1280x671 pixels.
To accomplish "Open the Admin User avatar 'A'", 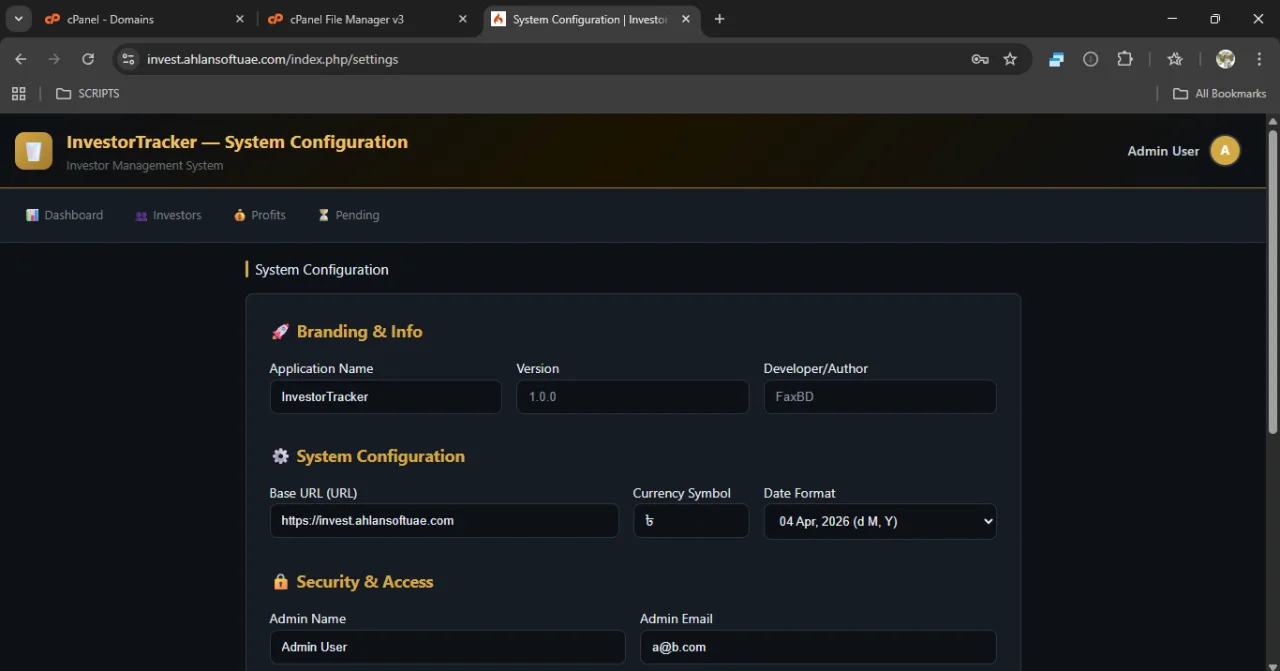I will coord(1225,151).
